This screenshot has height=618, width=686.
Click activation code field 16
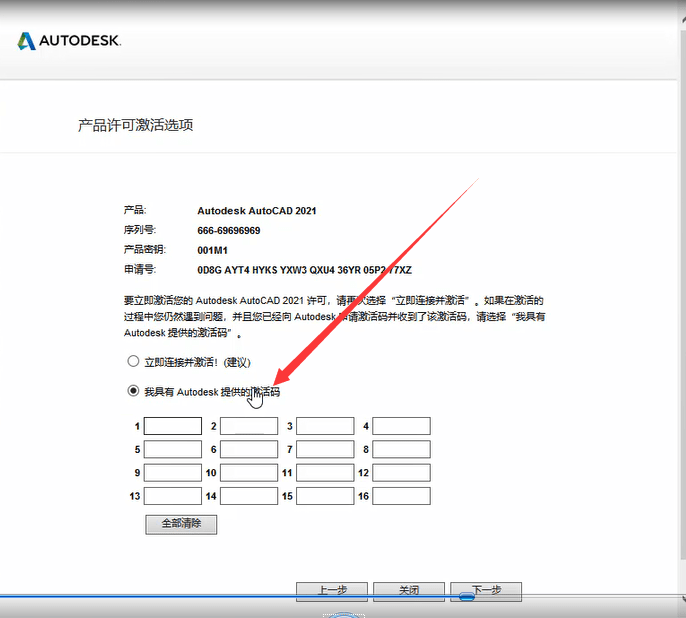pos(401,496)
